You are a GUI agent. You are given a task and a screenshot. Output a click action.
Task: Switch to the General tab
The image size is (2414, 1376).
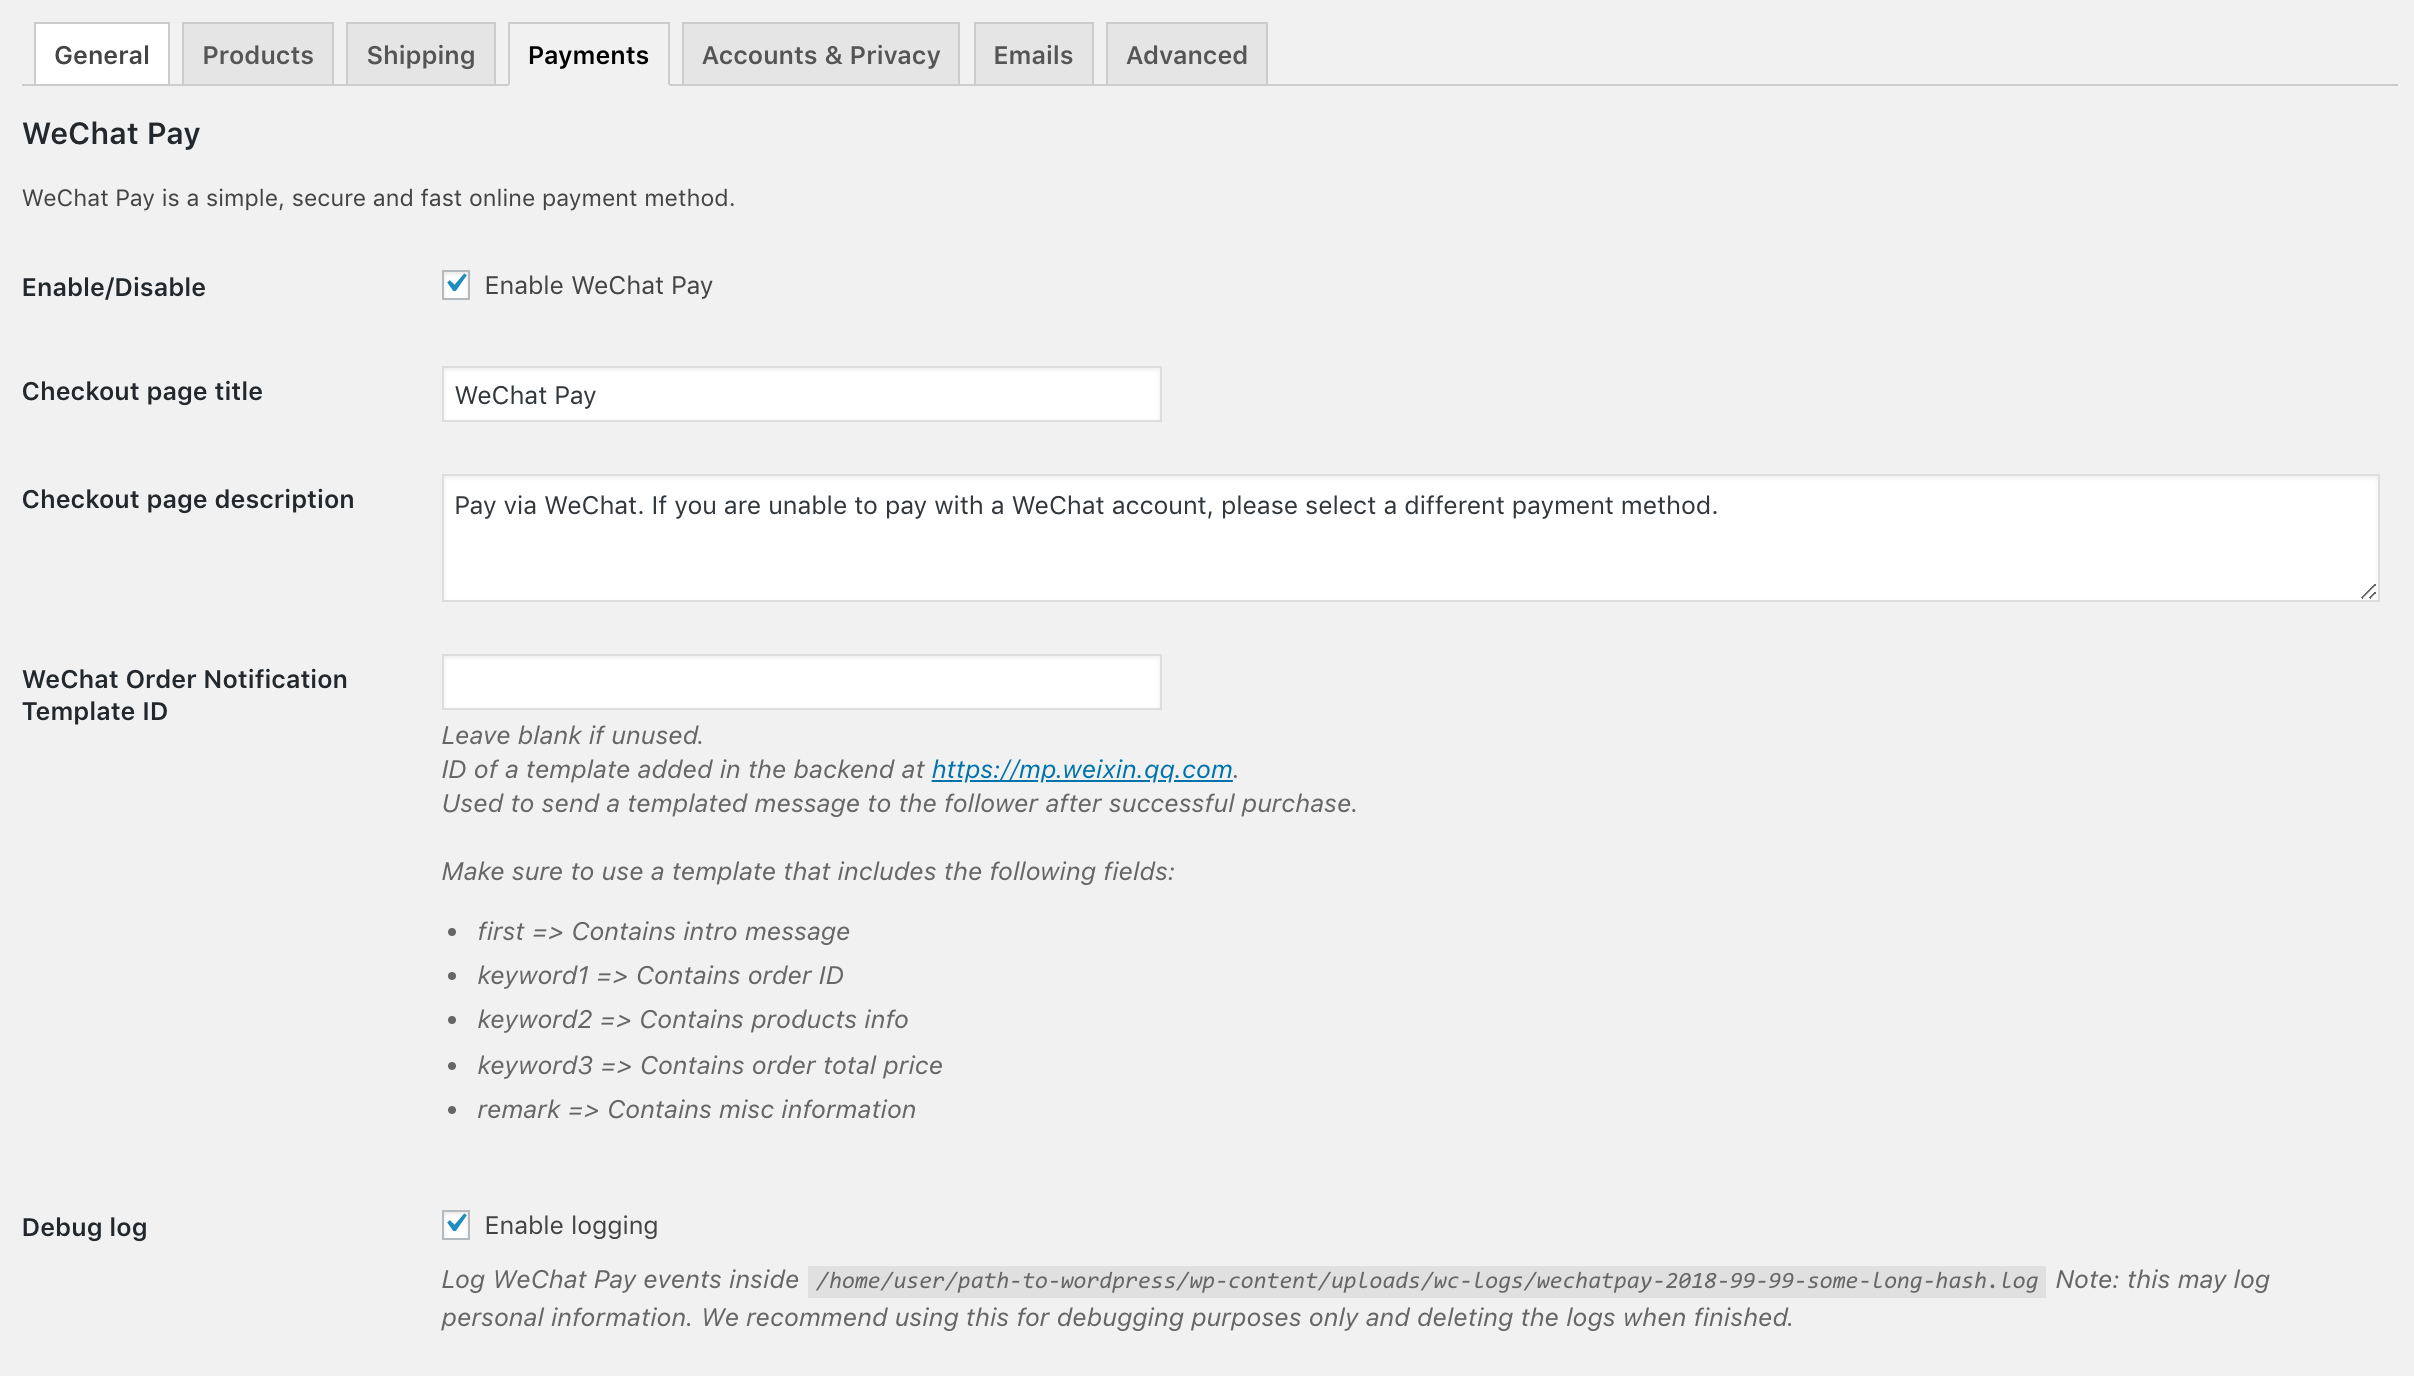(102, 55)
